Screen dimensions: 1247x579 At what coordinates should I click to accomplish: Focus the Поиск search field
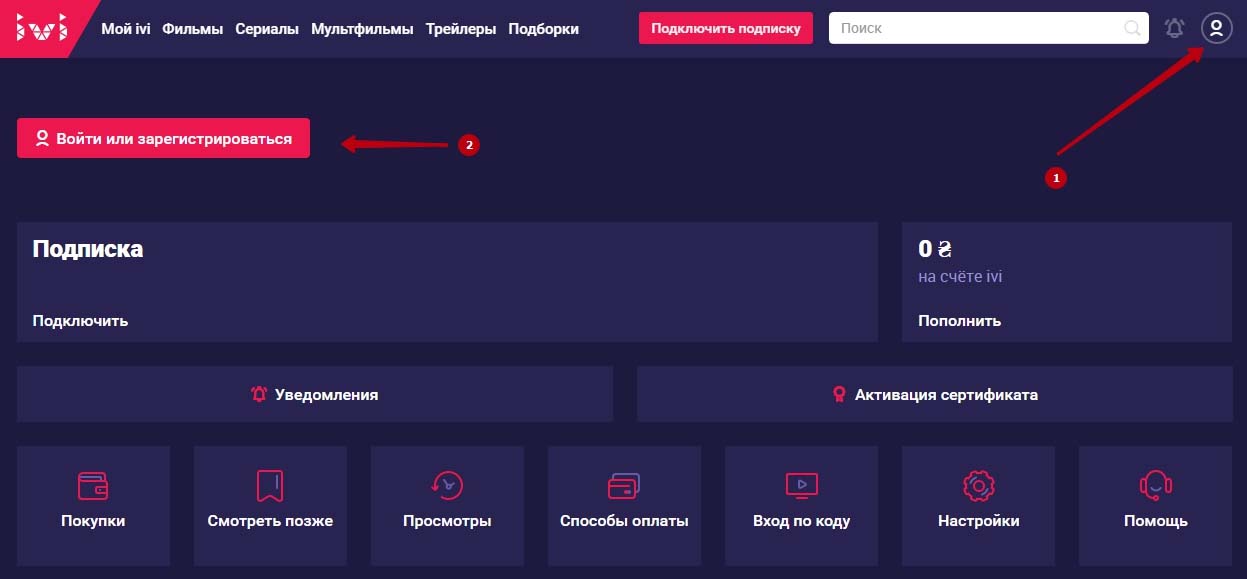pos(989,29)
